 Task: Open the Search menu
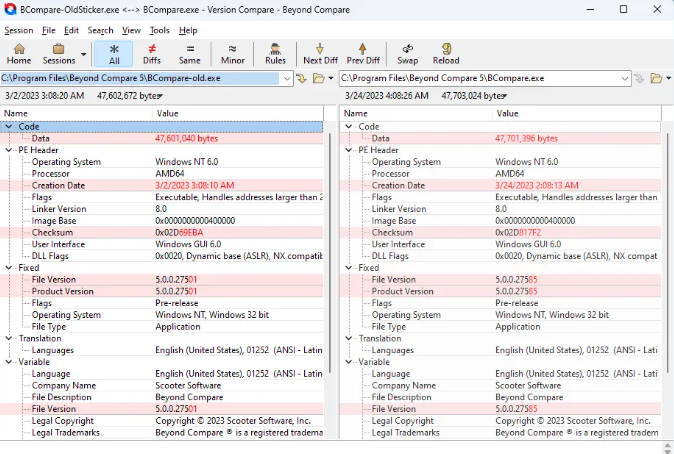[x=100, y=31]
